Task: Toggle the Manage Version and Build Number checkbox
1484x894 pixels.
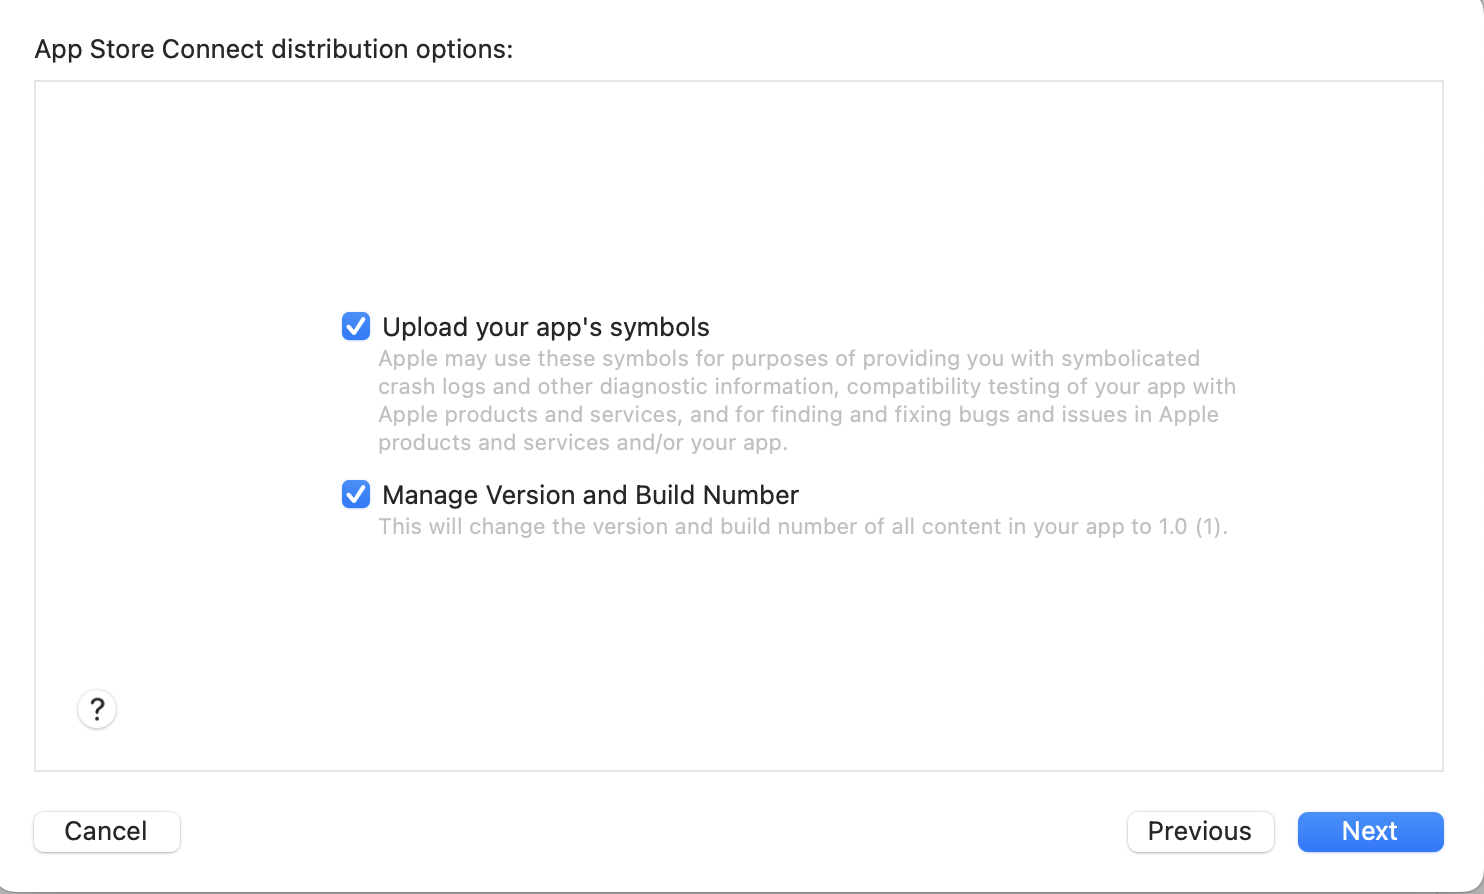Action: tap(356, 495)
